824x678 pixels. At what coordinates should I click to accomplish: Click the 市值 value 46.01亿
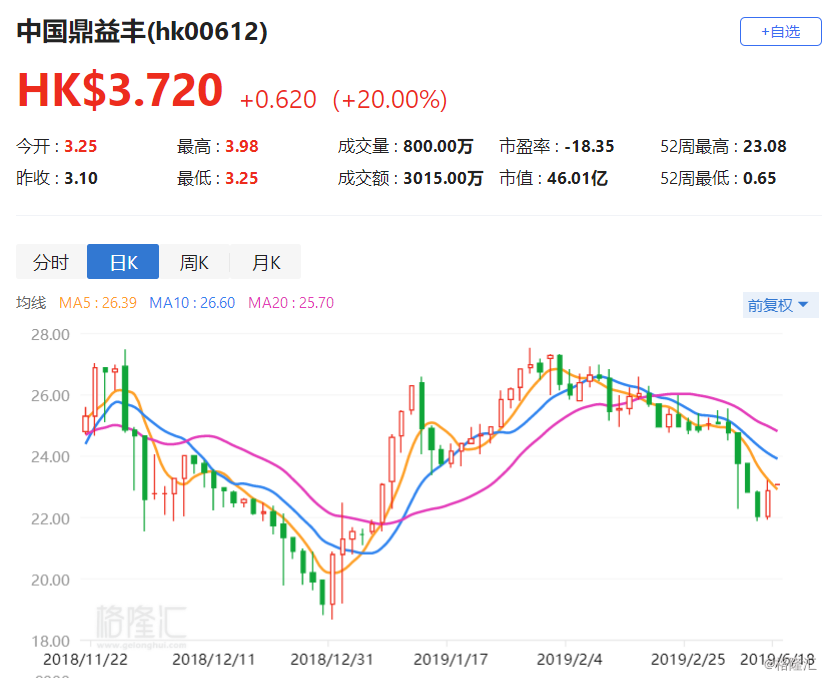pyautogui.click(x=578, y=178)
